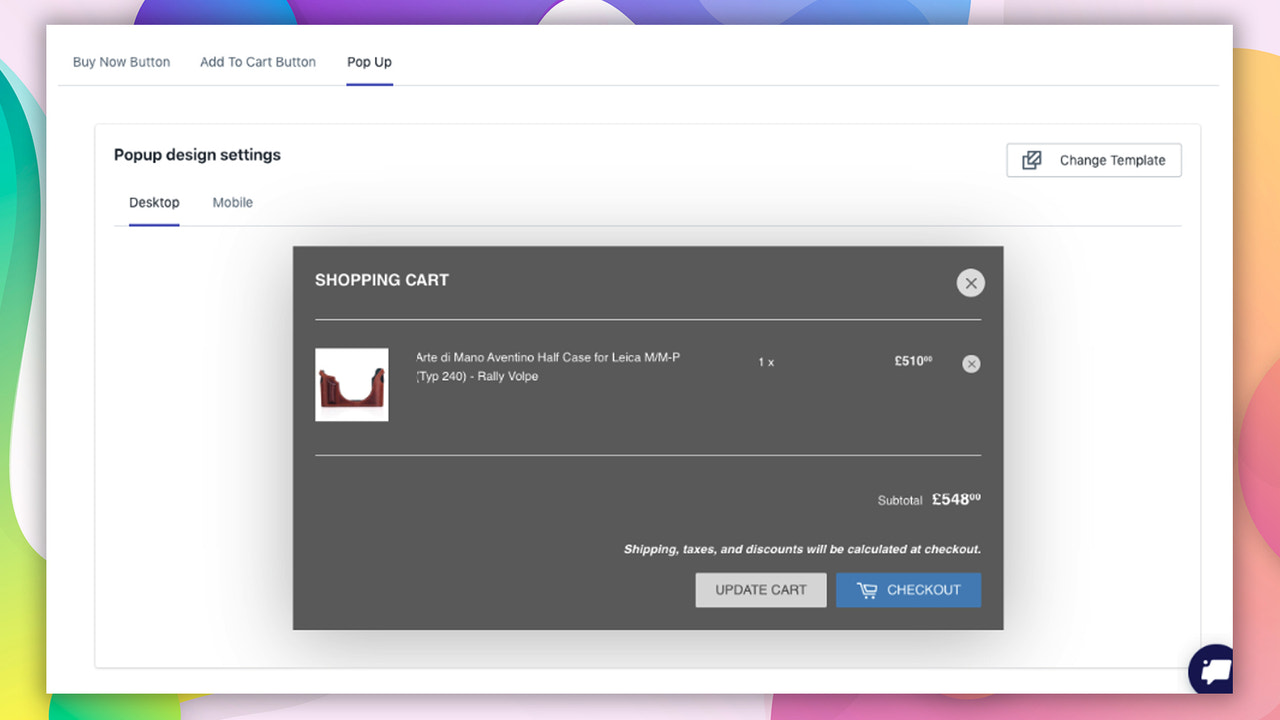Select the Pop Up tab

click(x=369, y=61)
